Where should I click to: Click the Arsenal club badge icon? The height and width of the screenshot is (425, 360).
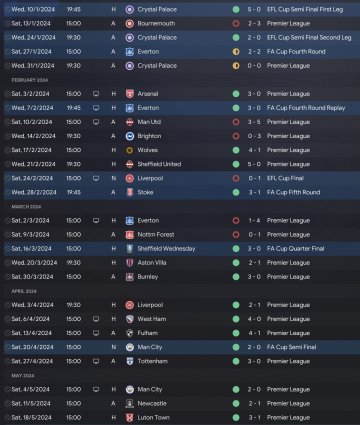(130, 94)
